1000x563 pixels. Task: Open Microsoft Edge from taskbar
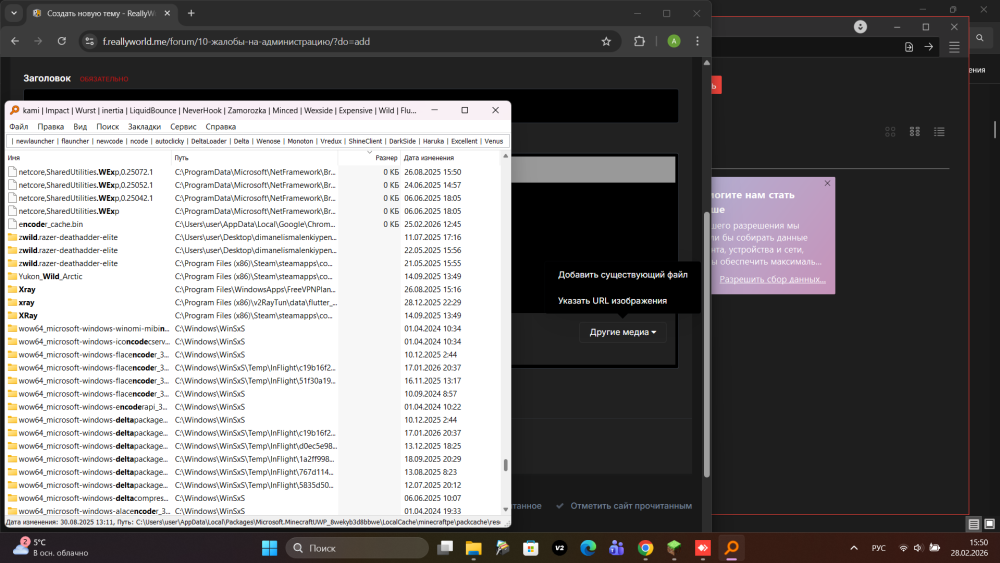tap(588, 548)
